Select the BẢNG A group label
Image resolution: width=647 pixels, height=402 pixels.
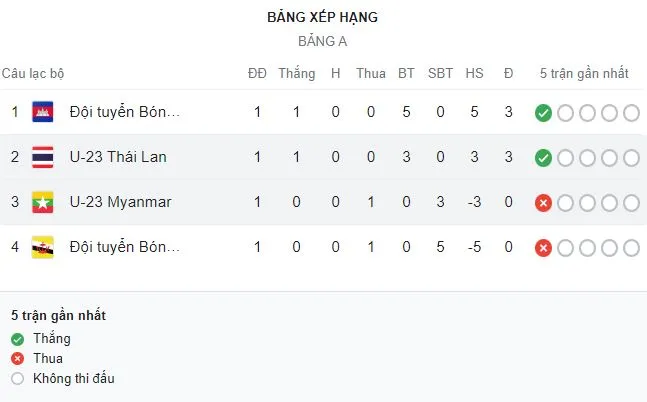coord(323,42)
